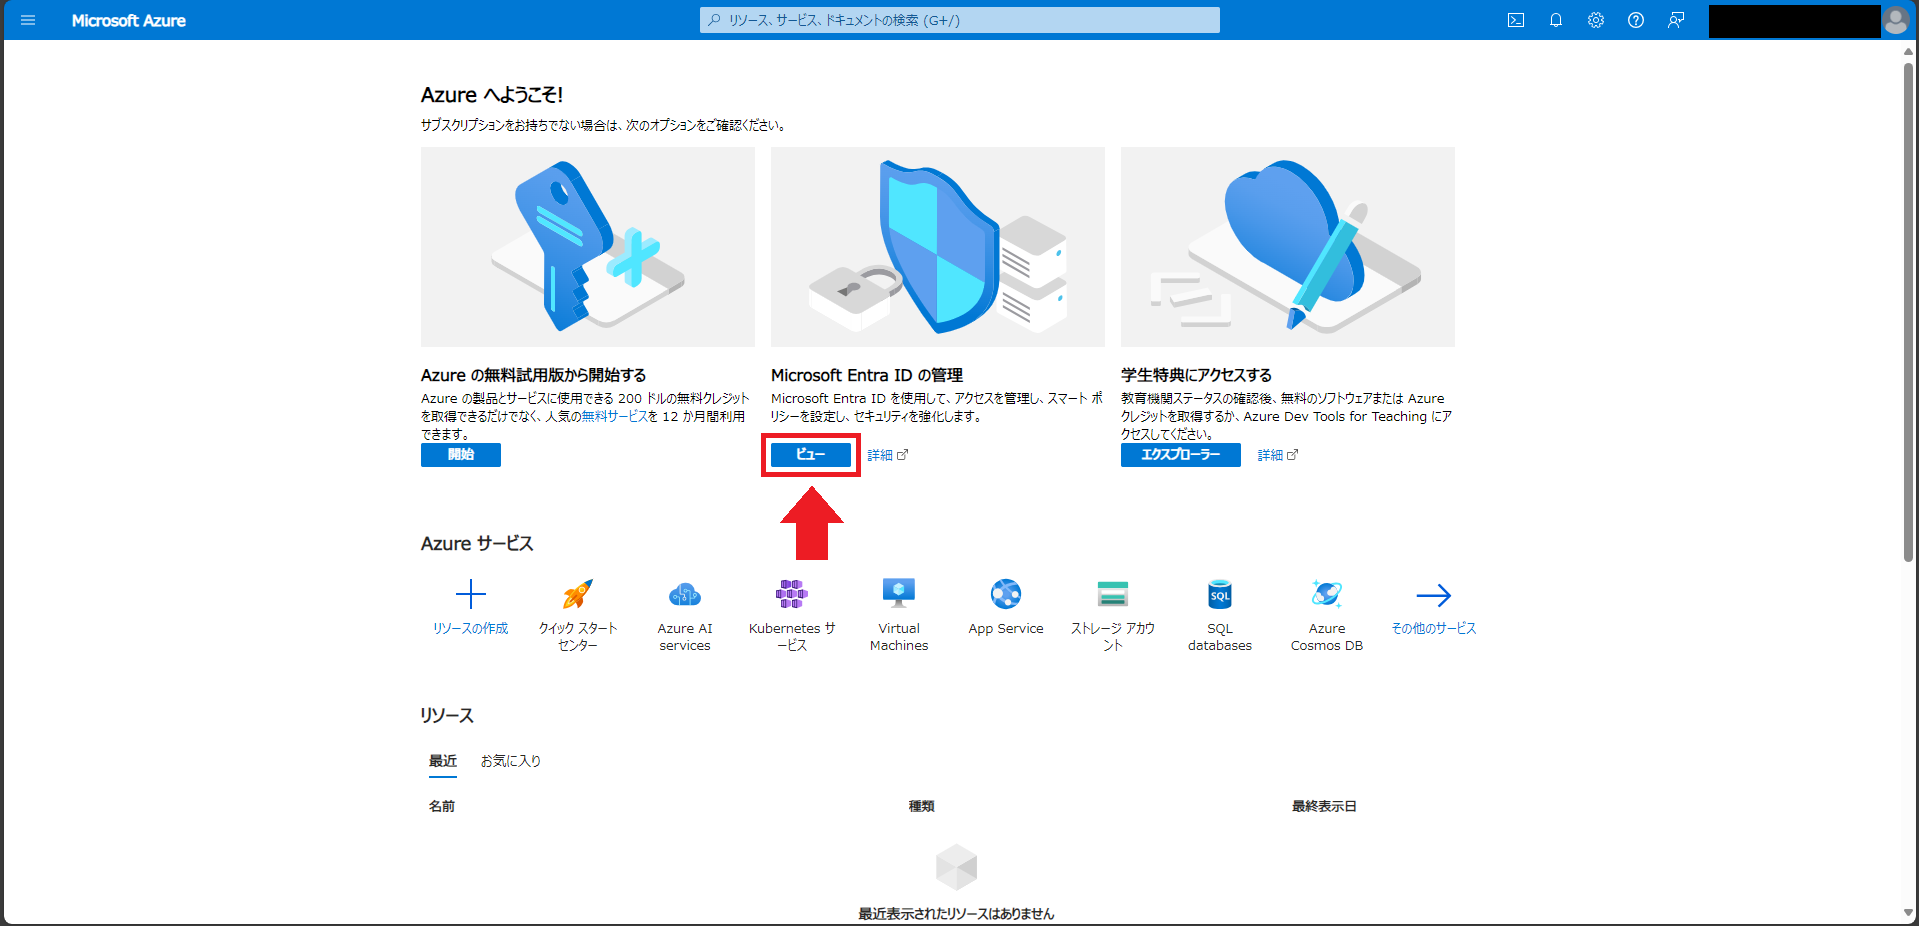Open the help menu question mark icon

(x=1636, y=20)
